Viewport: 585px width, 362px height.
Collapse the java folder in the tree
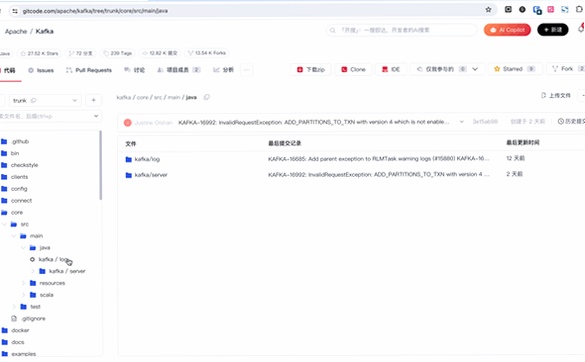23,248
